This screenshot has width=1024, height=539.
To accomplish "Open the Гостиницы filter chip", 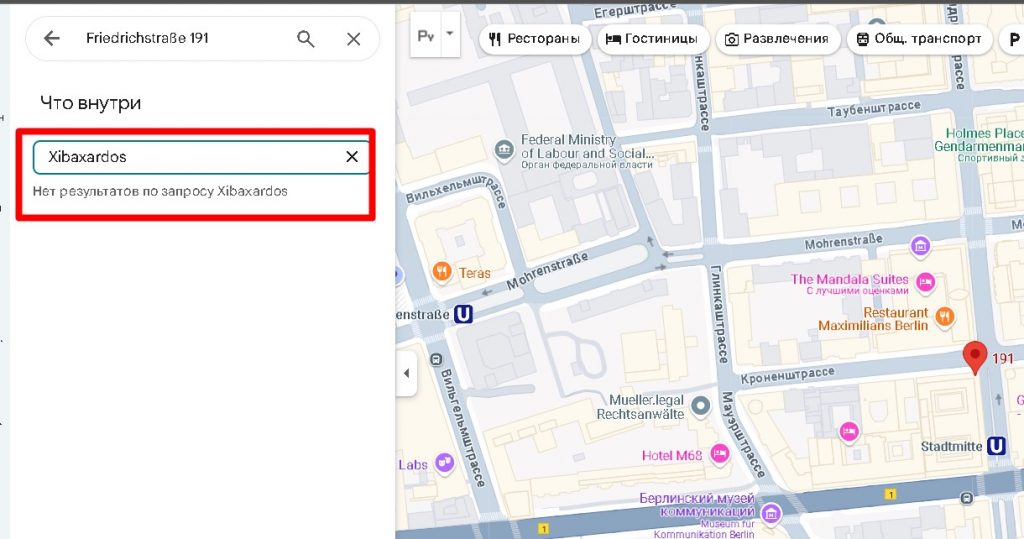I will [652, 39].
